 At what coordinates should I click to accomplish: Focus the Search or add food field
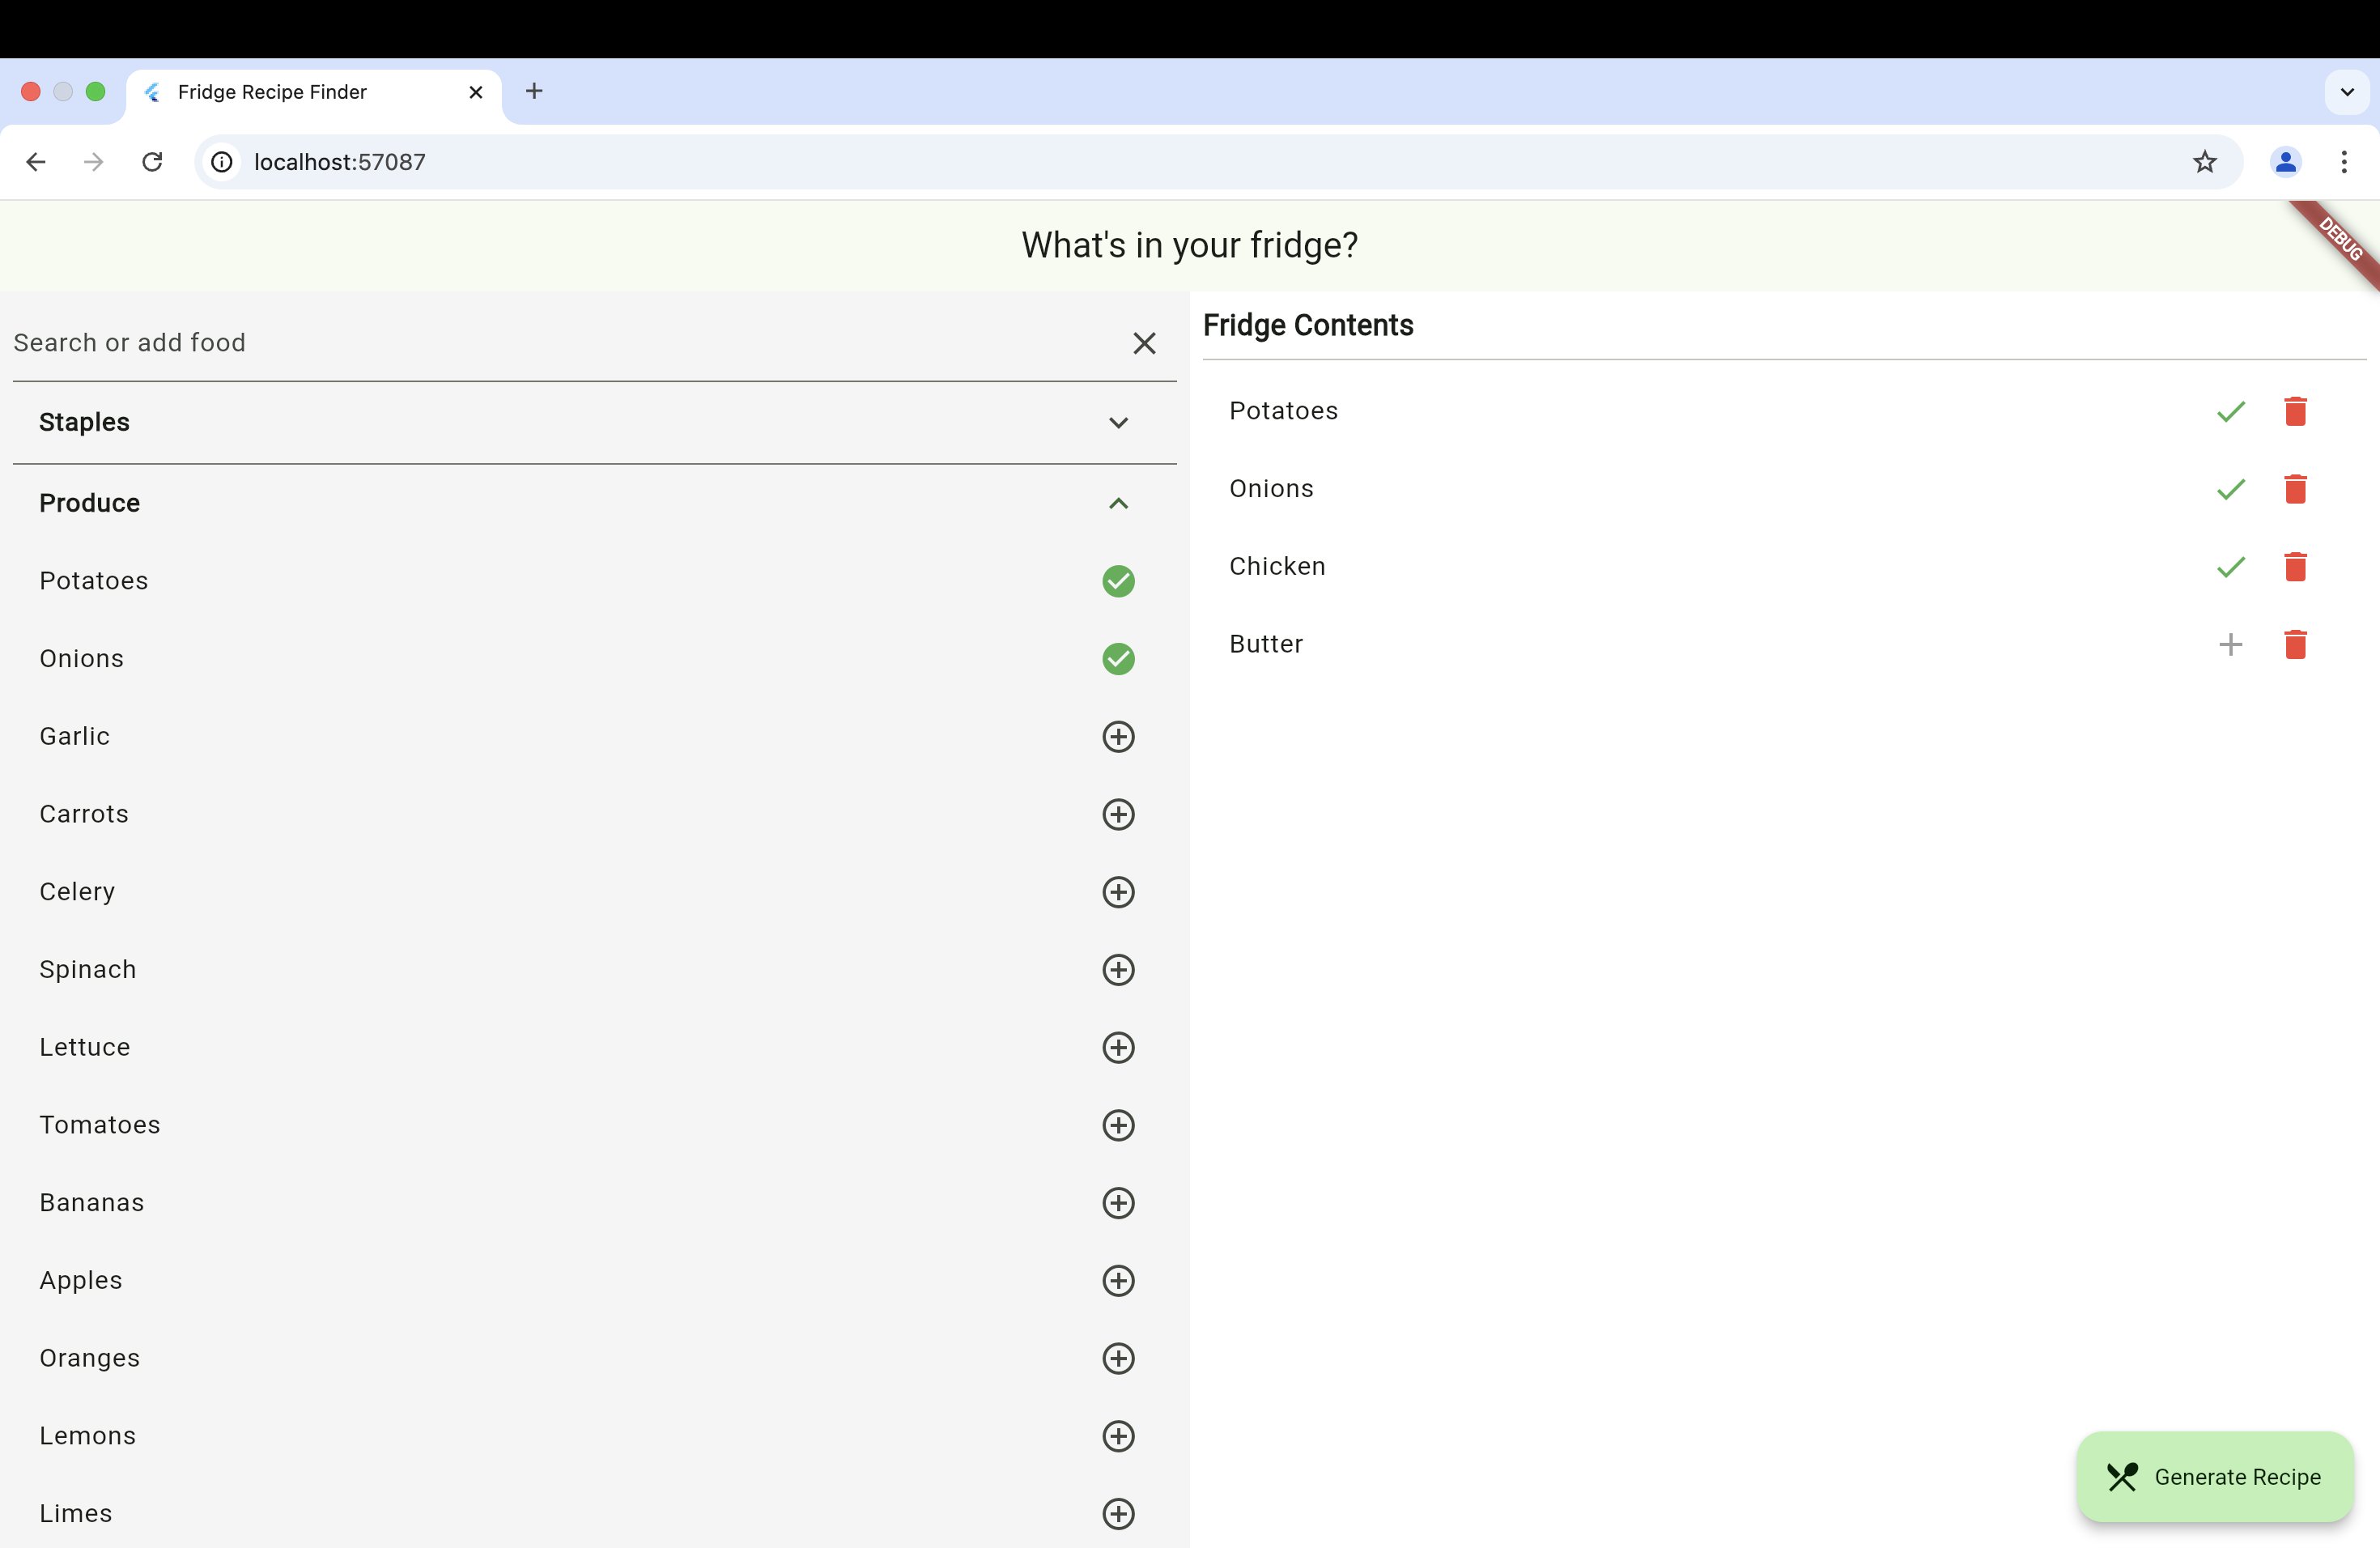pos(560,343)
